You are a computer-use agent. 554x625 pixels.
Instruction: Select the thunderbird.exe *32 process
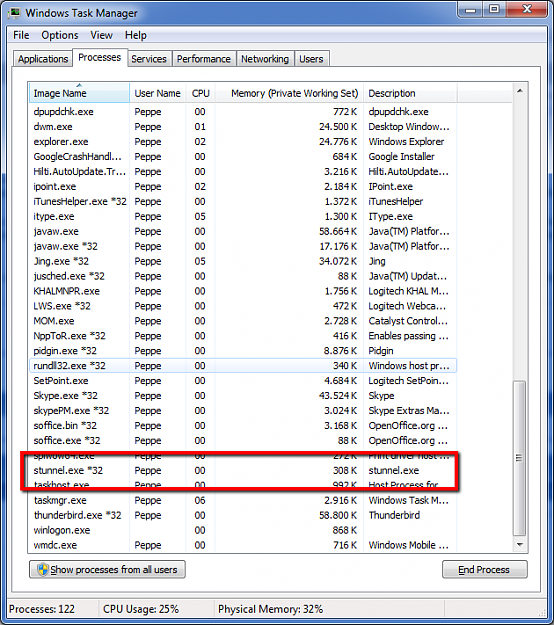[243, 515]
